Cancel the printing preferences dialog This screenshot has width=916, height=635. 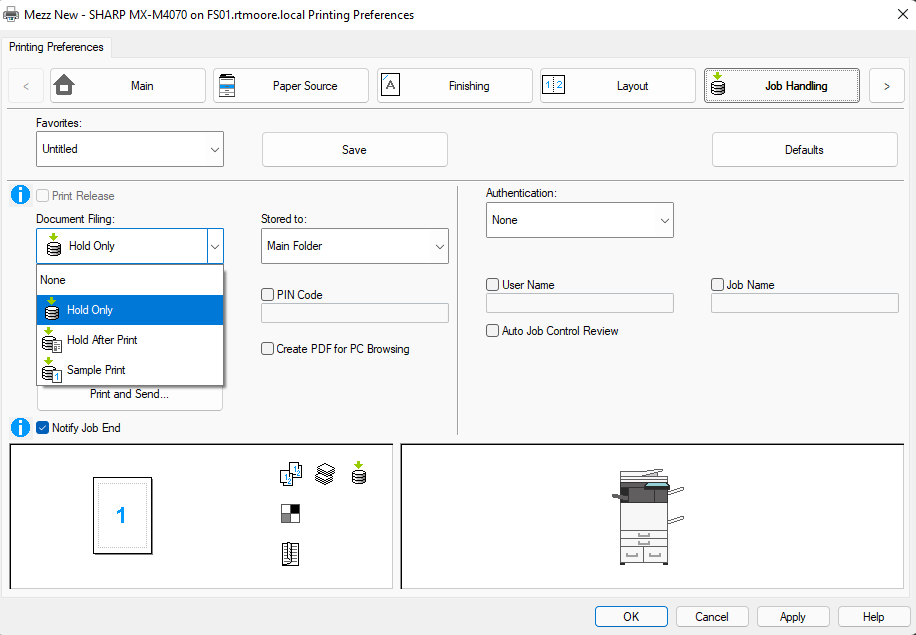point(712,617)
